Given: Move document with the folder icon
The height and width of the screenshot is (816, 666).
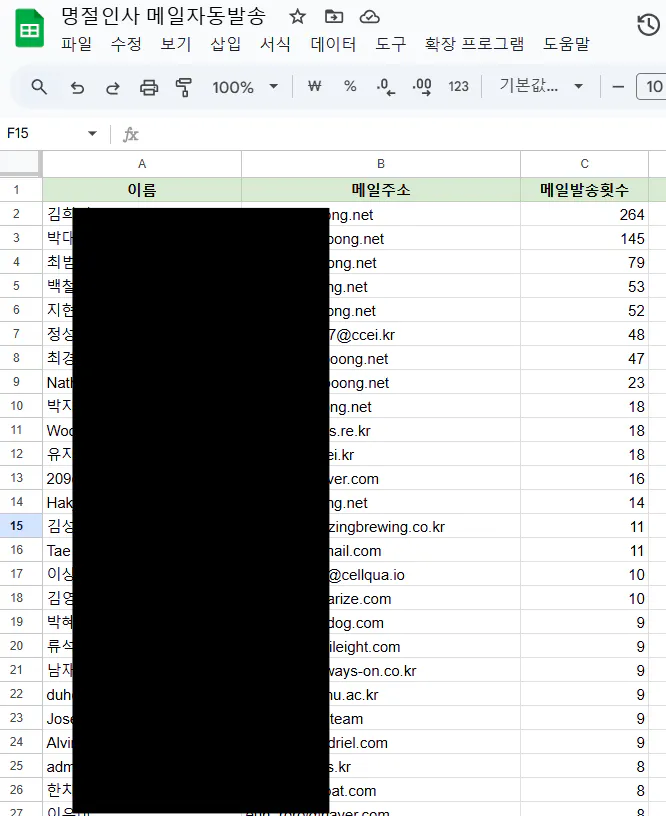Looking at the screenshot, I should click(334, 17).
